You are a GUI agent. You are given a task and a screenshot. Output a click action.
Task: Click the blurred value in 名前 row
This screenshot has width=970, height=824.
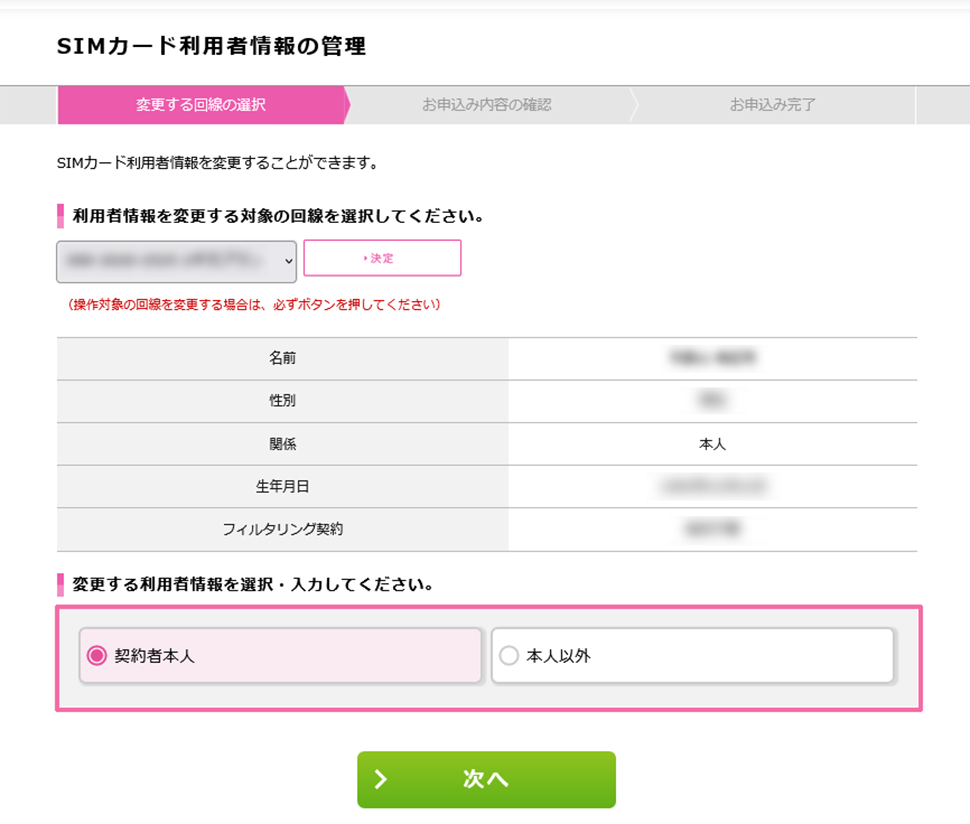[712, 358]
